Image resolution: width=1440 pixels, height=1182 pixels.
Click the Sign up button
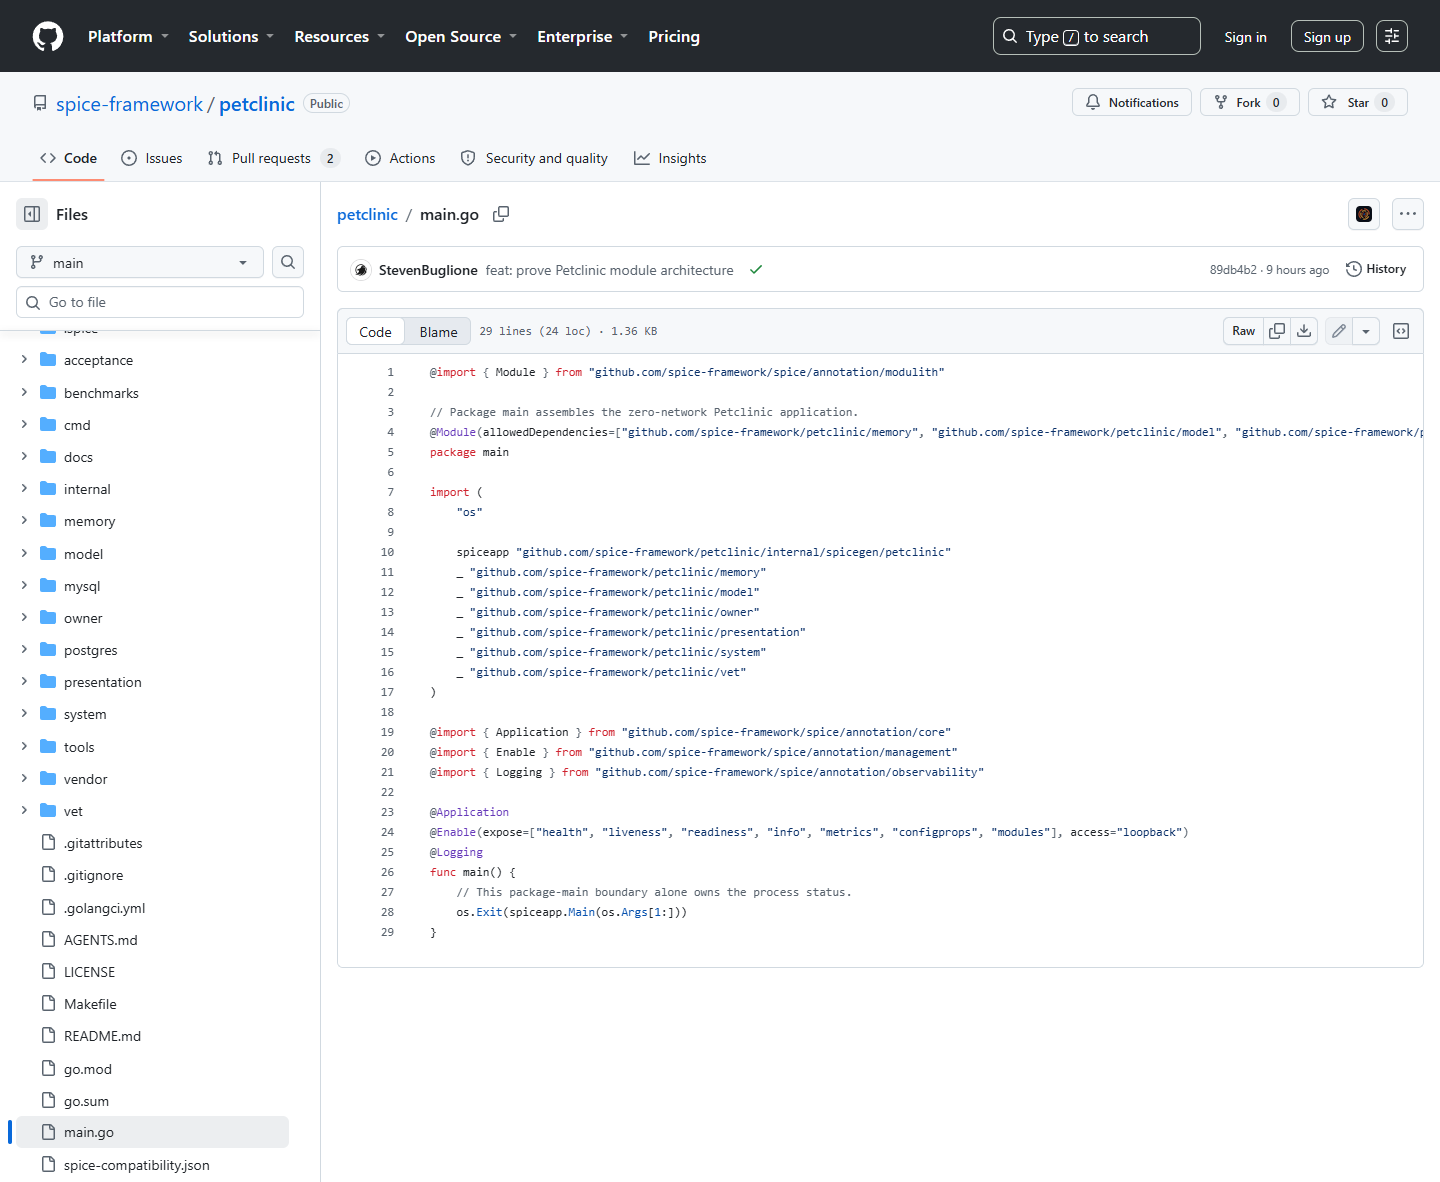(x=1327, y=37)
